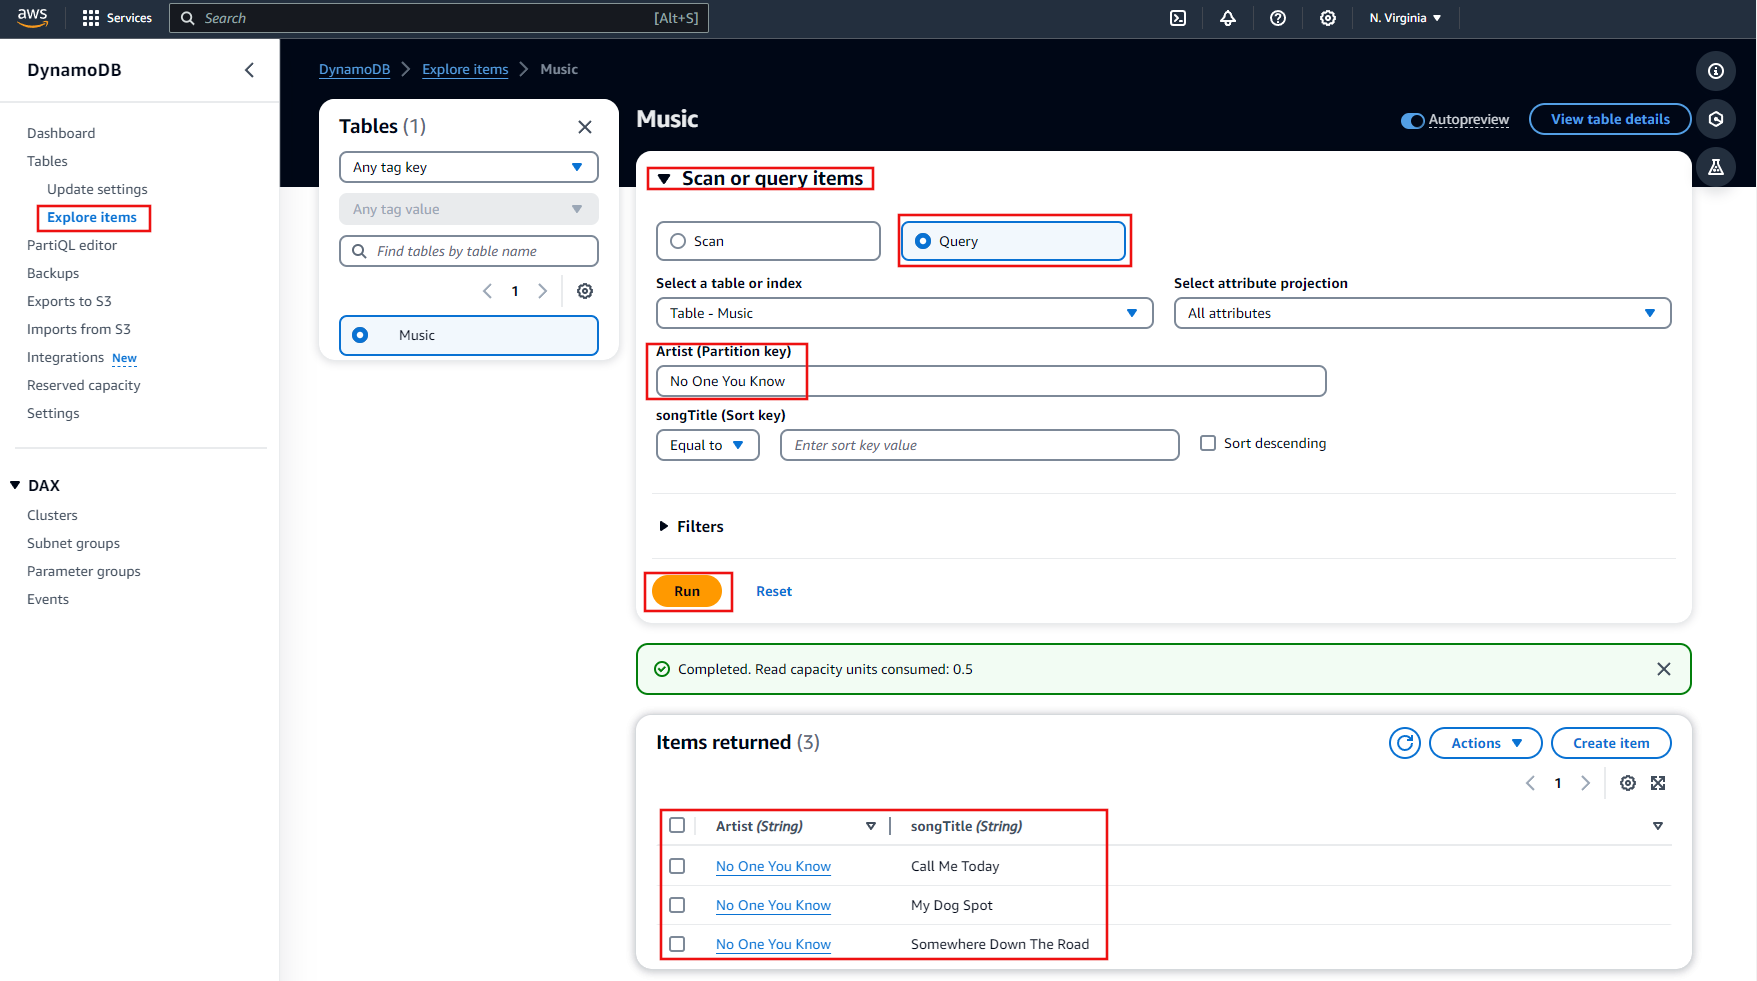Expand results table to full screen
Image resolution: width=1757 pixels, height=981 pixels.
[x=1658, y=783]
